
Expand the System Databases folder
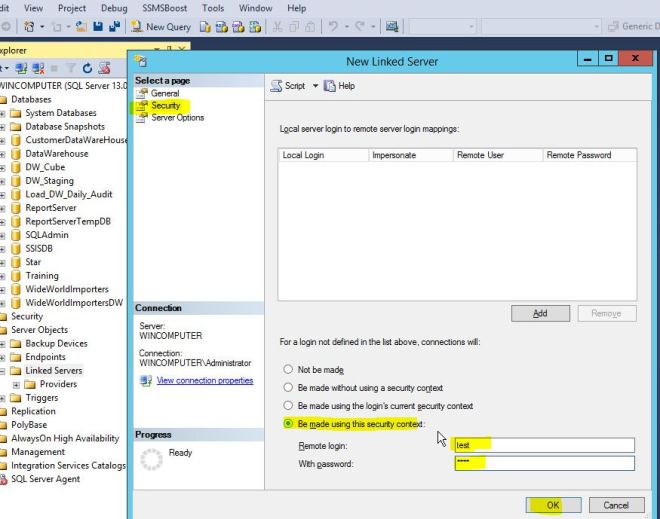(3, 113)
